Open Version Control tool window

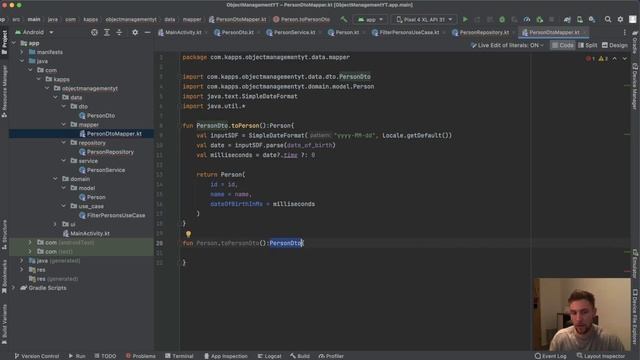pos(37,356)
